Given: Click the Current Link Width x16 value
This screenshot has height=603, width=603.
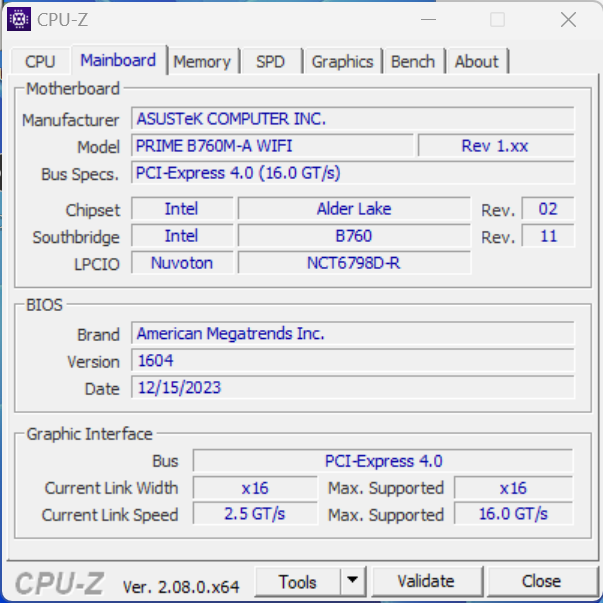Looking at the screenshot, I should coord(255,488).
